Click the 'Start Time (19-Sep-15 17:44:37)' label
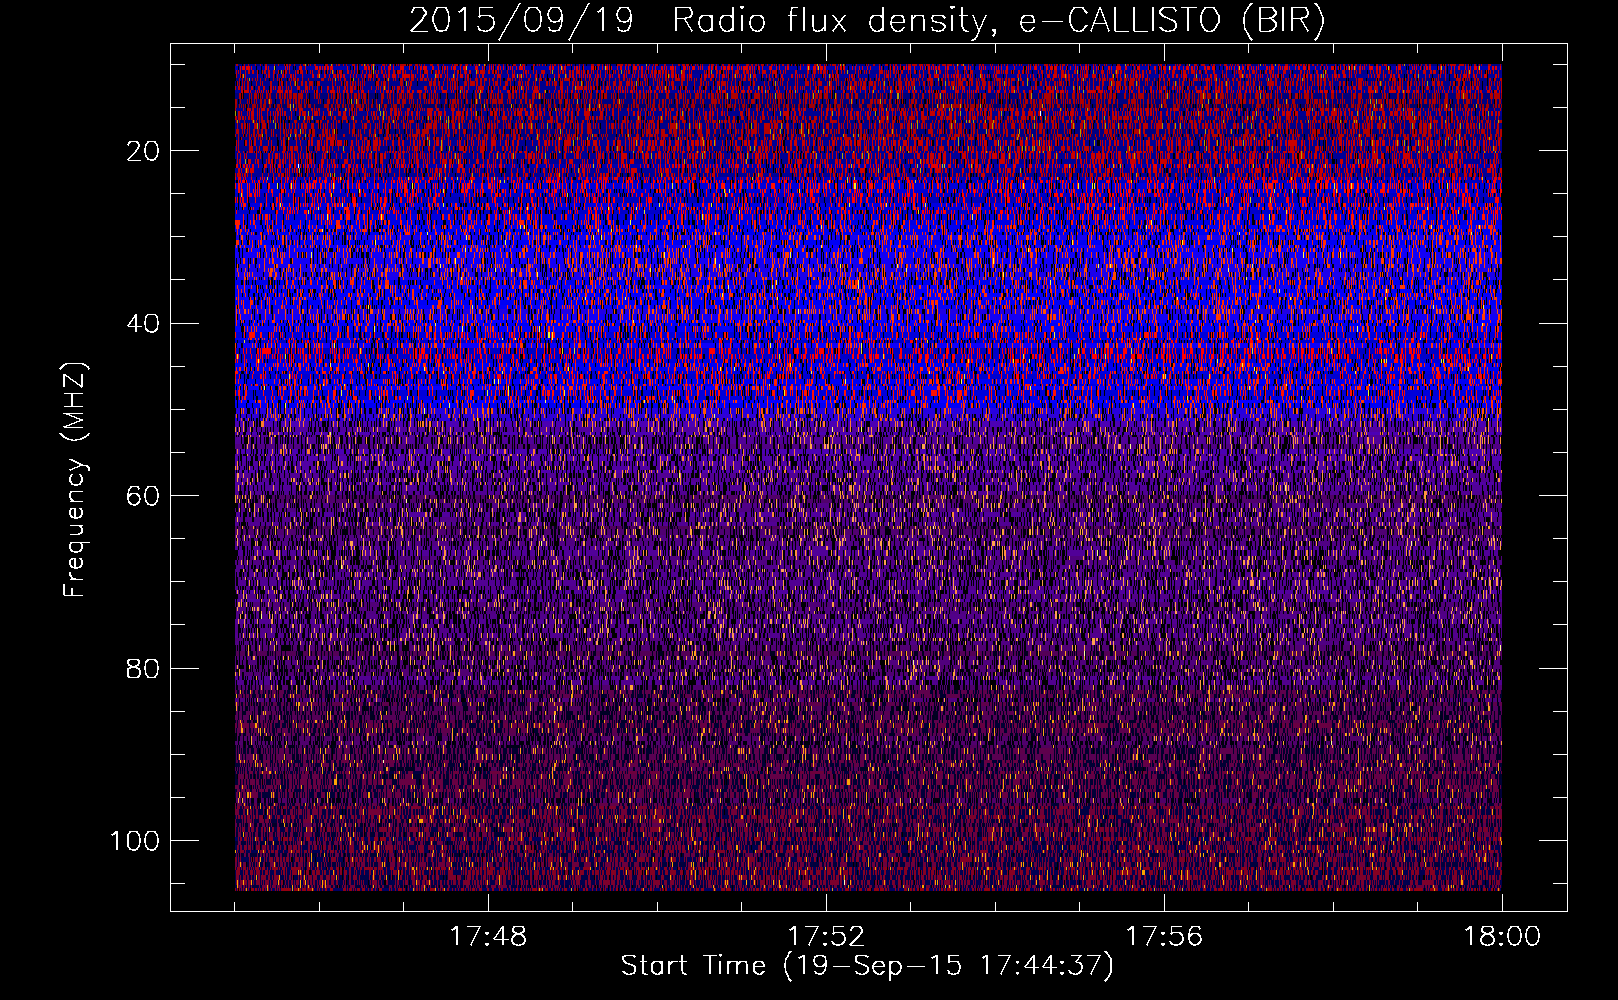 [867, 966]
